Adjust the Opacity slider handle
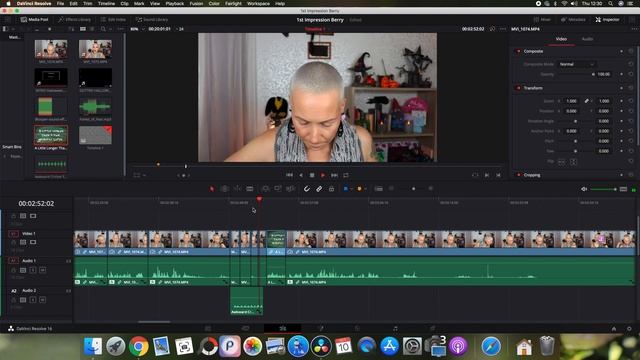 [593, 74]
